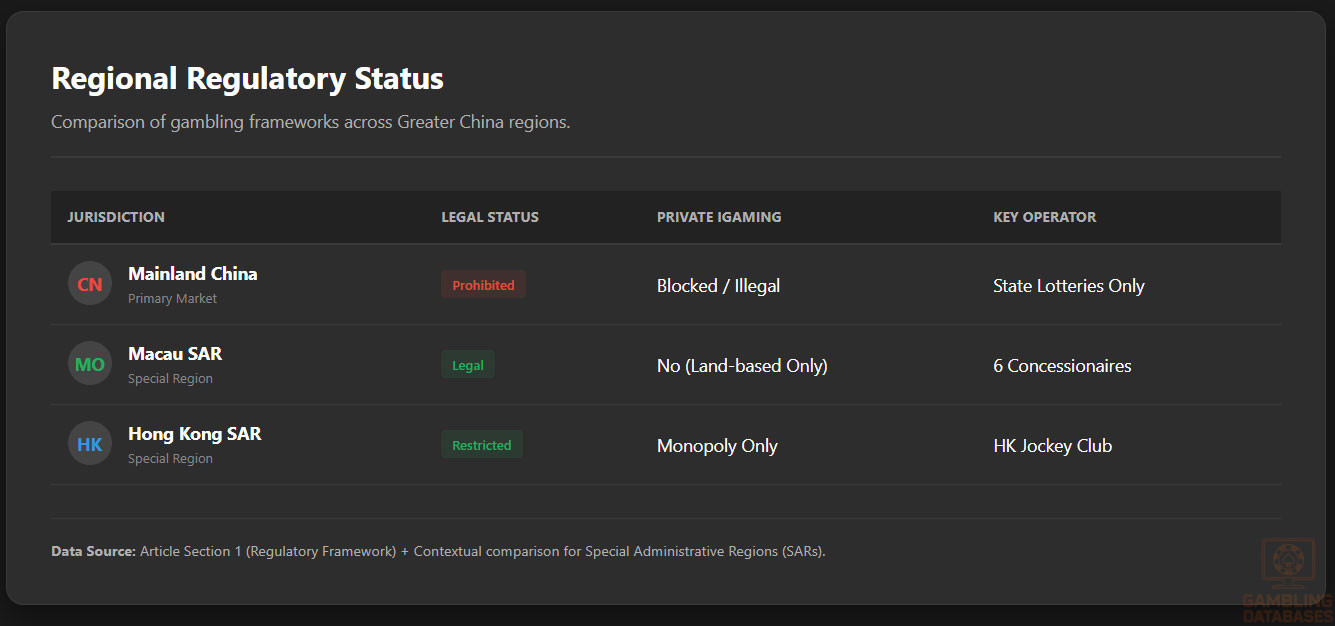Screen dimensions: 1335x626
Task: Click the CN circle icon for Mainland China
Action: tap(90, 284)
